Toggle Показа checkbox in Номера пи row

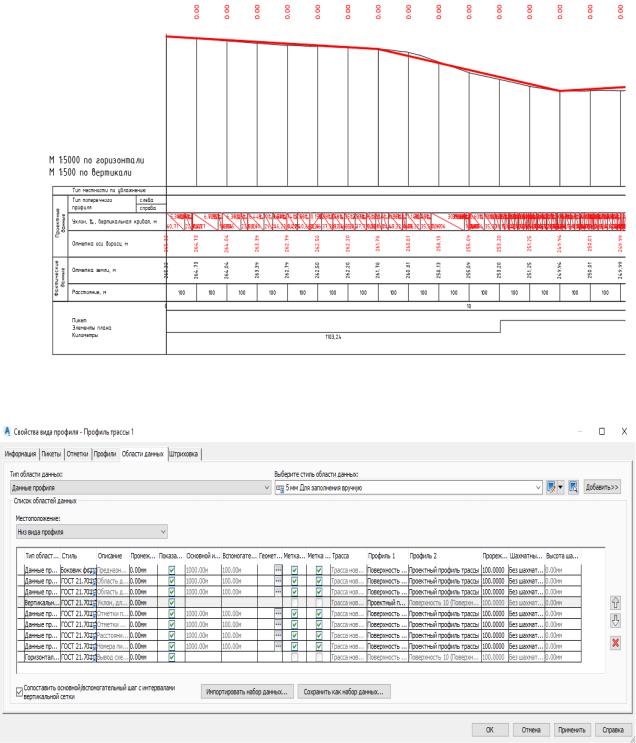[172, 646]
